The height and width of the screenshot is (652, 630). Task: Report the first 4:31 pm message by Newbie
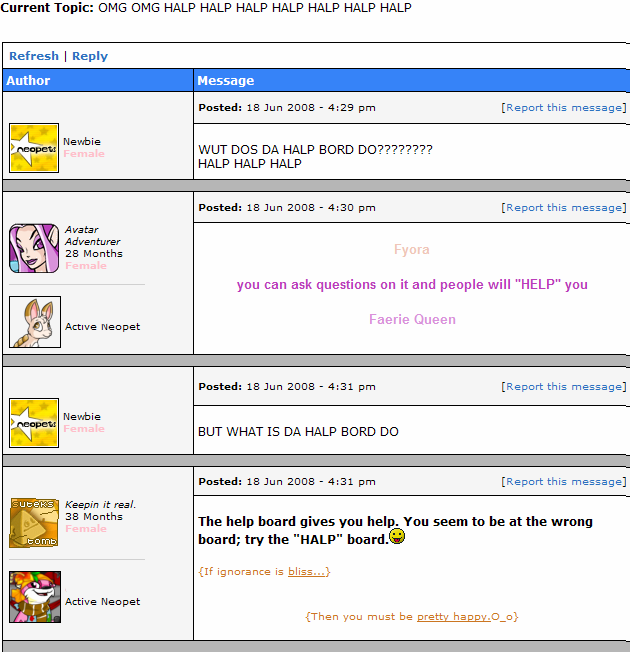(x=566, y=387)
